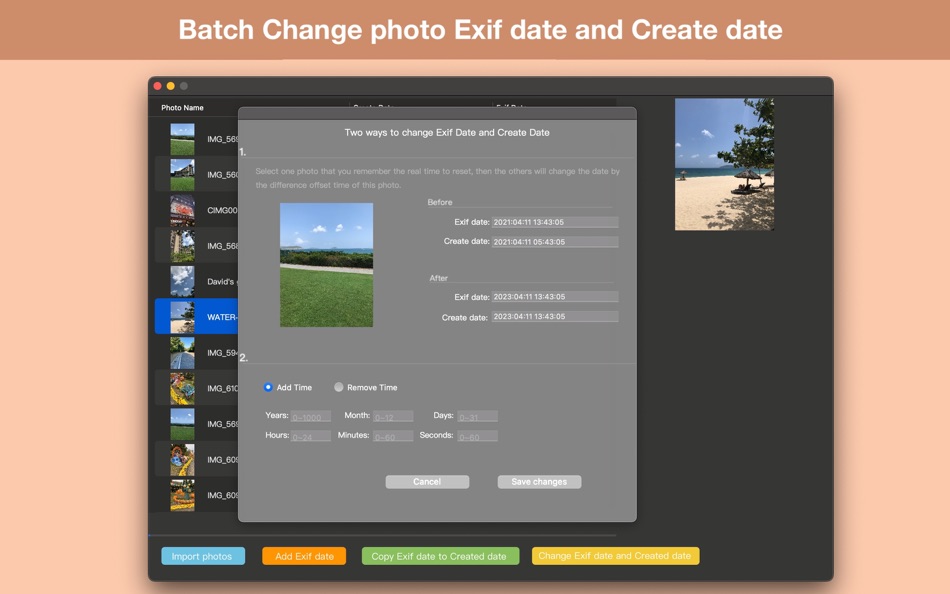950x594 pixels.
Task: Select the Remove Time option
Action: pos(338,387)
